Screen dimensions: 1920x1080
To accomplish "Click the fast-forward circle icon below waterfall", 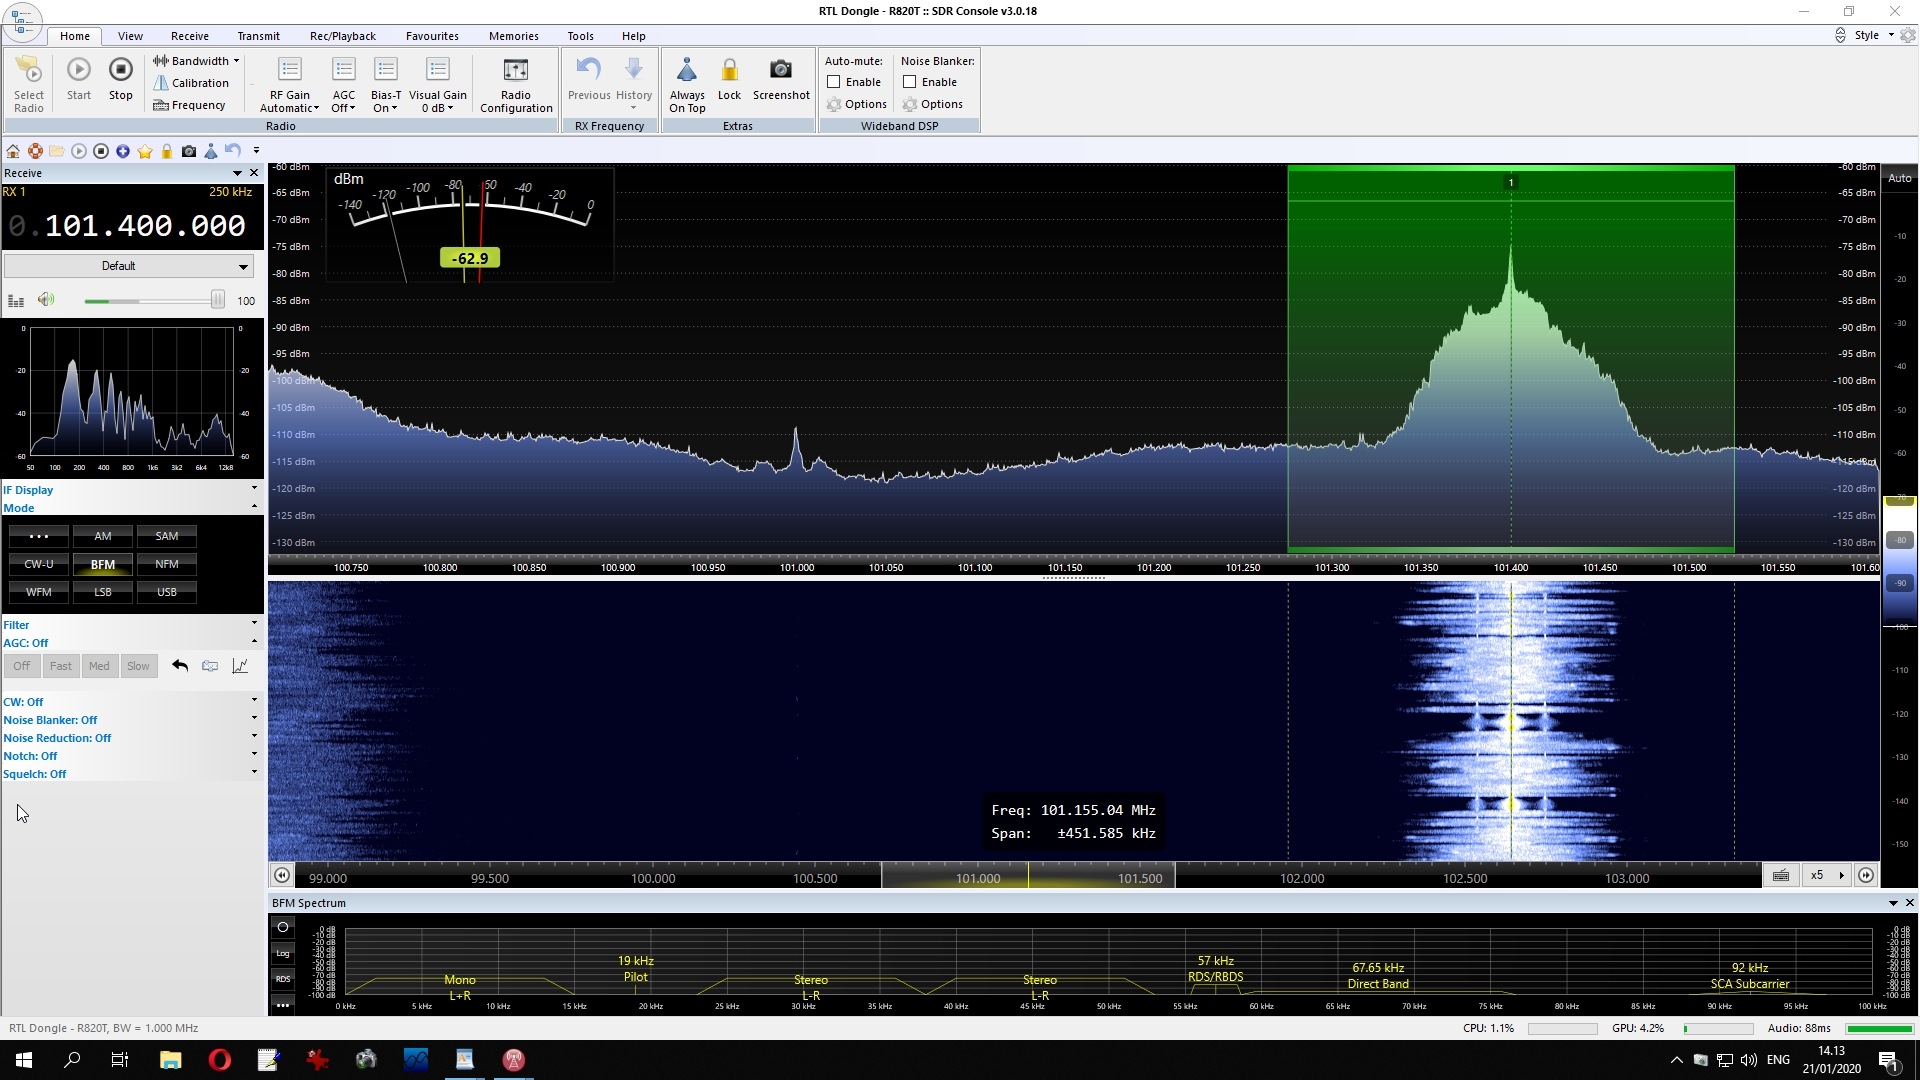I will [x=1866, y=875].
